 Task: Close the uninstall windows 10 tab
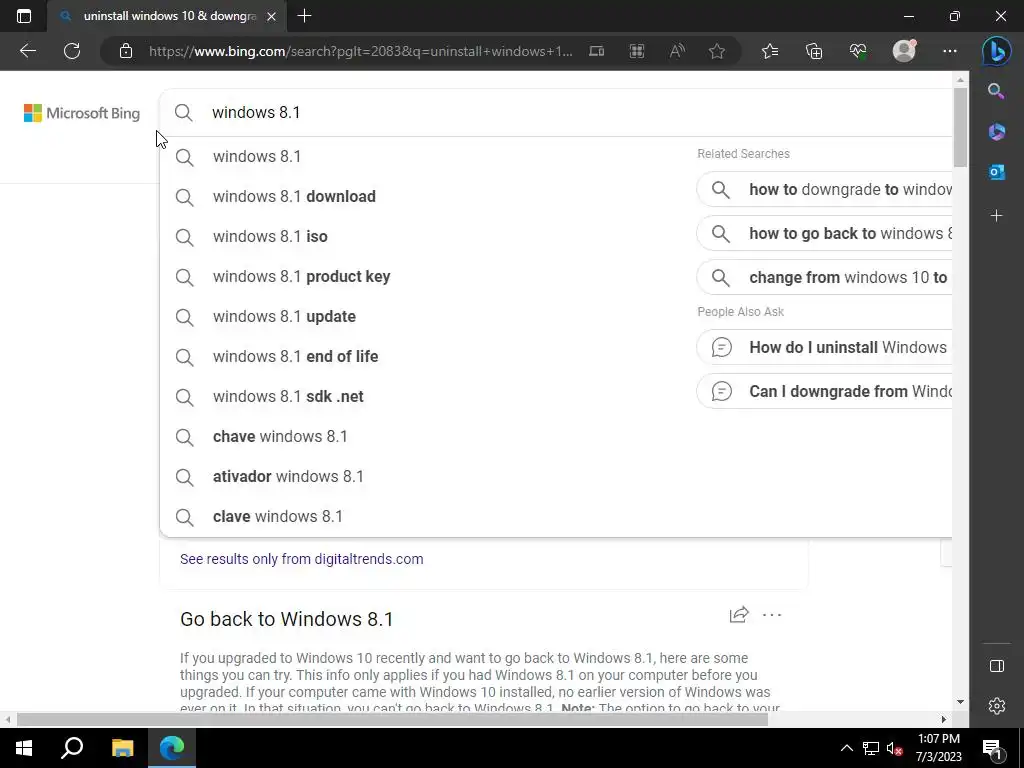tap(272, 16)
